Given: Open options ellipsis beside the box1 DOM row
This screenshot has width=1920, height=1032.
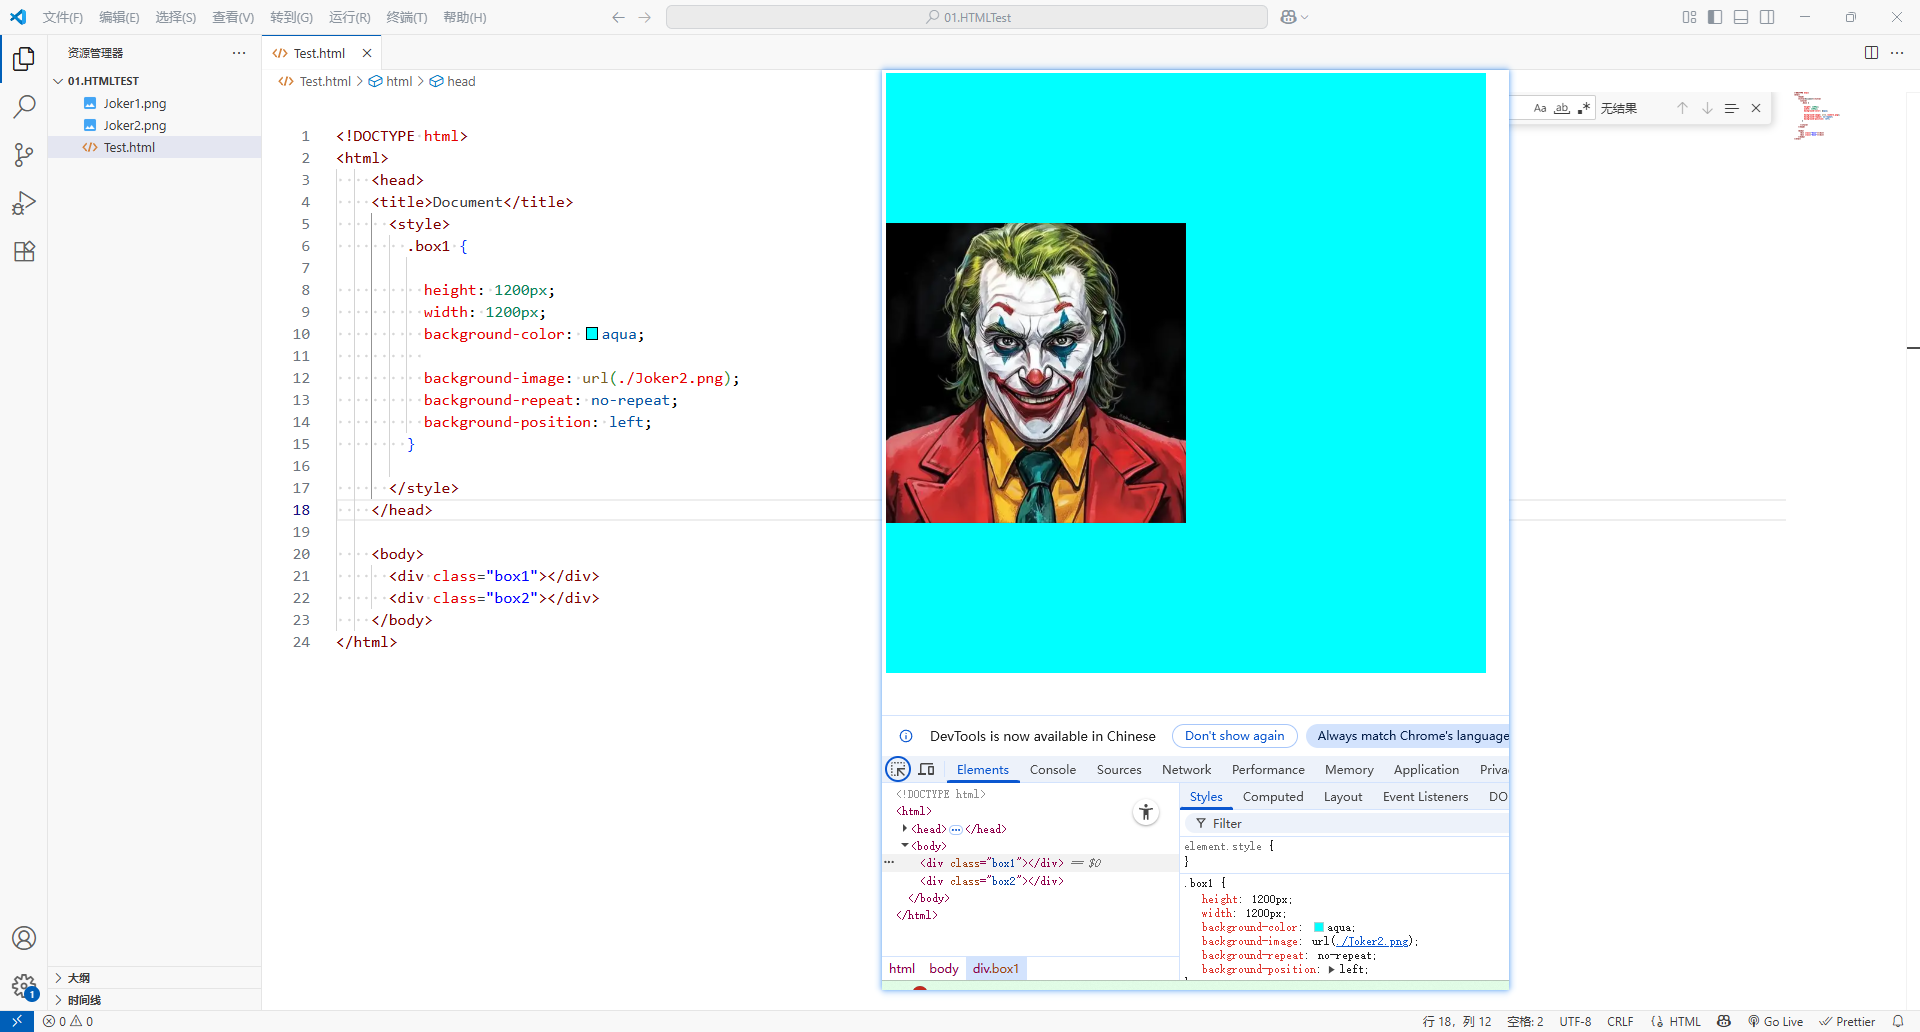Looking at the screenshot, I should tap(889, 862).
